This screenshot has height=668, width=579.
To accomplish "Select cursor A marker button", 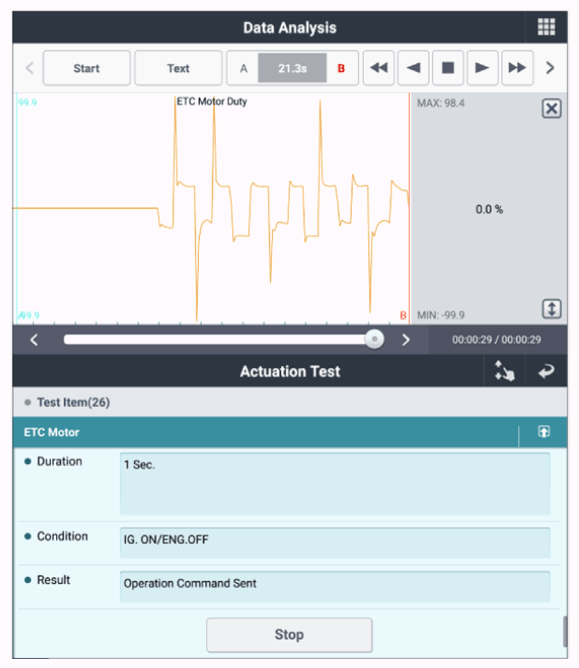I will (243, 68).
